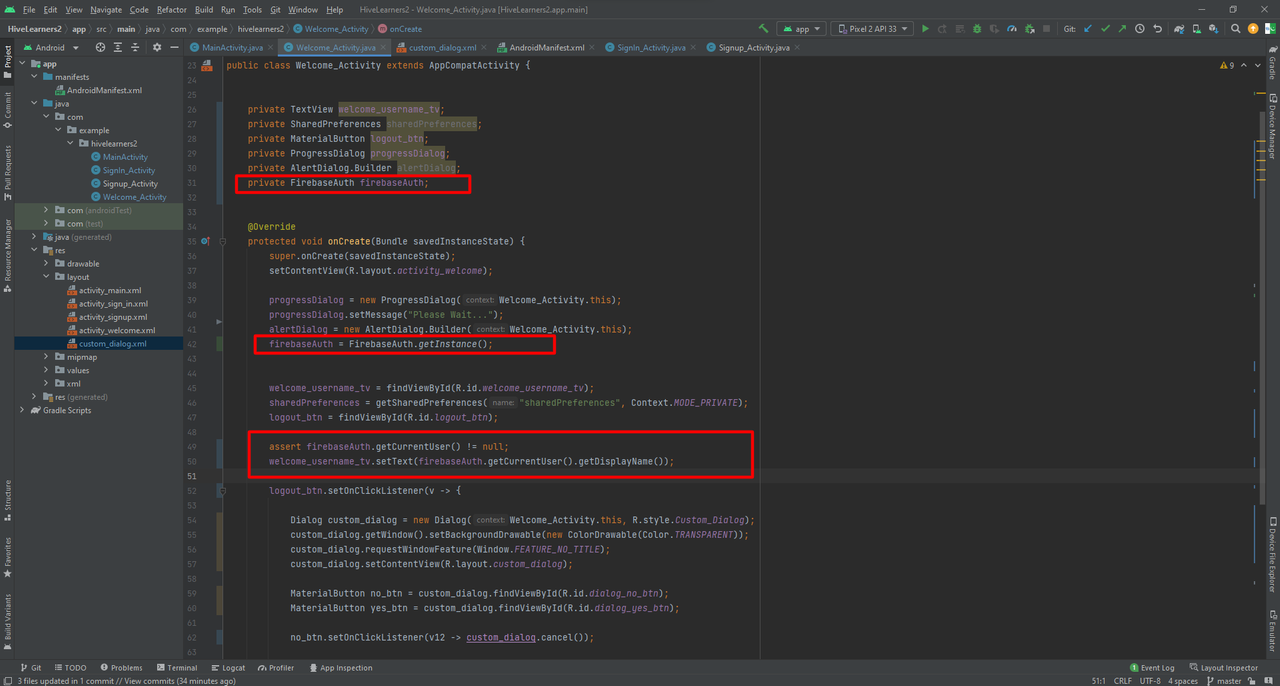Click Git Push green arrow

[x=1122, y=29]
